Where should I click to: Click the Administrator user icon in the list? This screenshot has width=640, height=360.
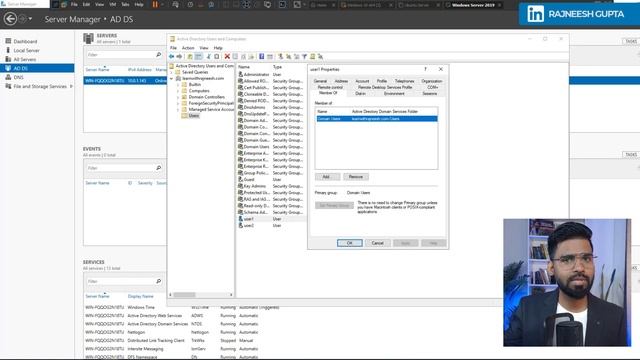[x=240, y=74]
